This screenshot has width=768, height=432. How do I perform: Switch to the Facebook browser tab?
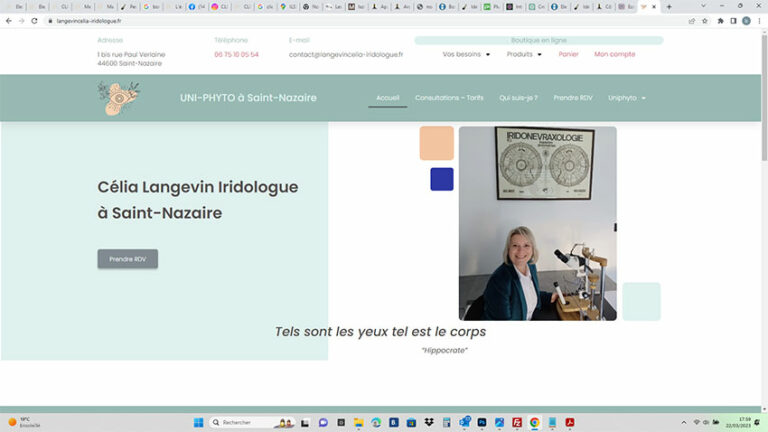pos(196,7)
